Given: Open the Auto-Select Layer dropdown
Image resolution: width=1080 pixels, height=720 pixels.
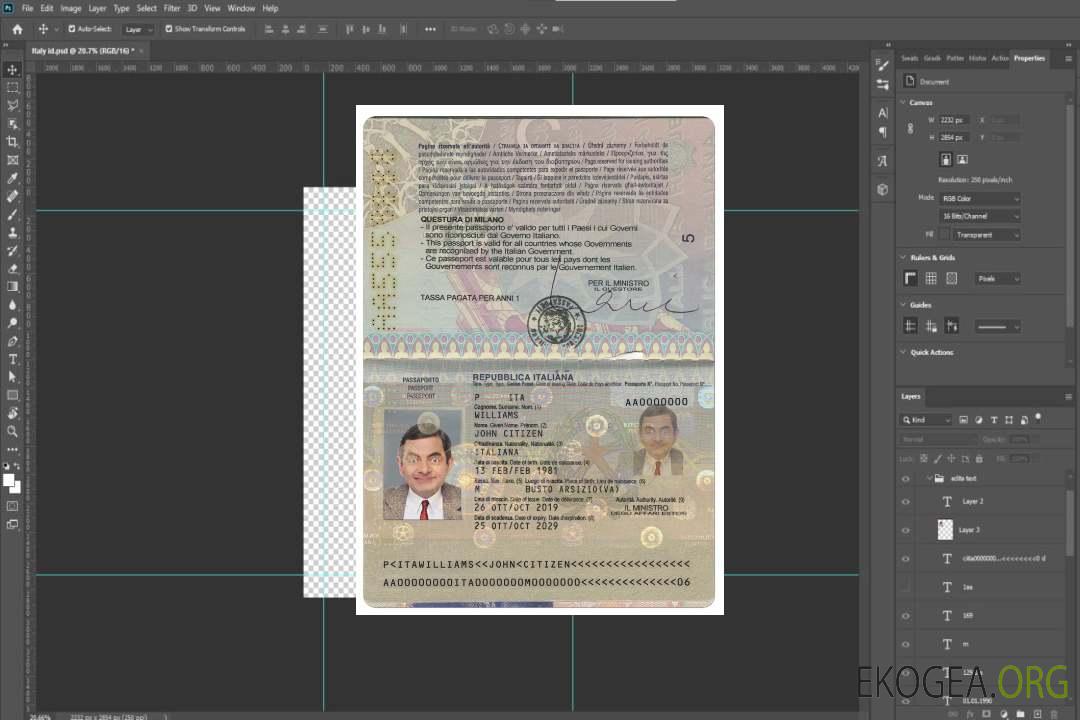Looking at the screenshot, I should 138,29.
